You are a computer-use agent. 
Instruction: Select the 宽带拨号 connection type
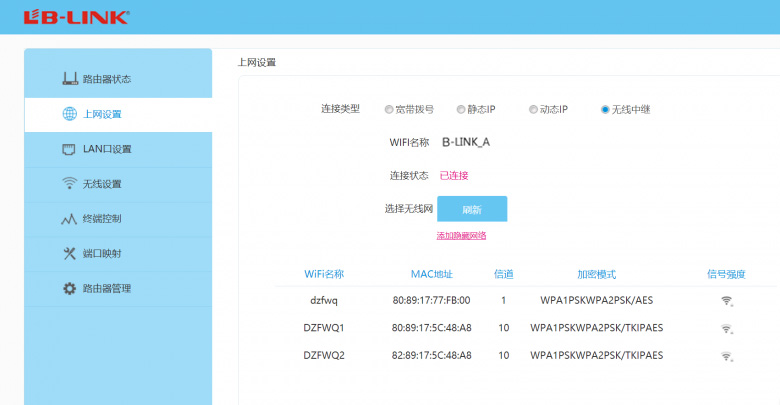389,109
